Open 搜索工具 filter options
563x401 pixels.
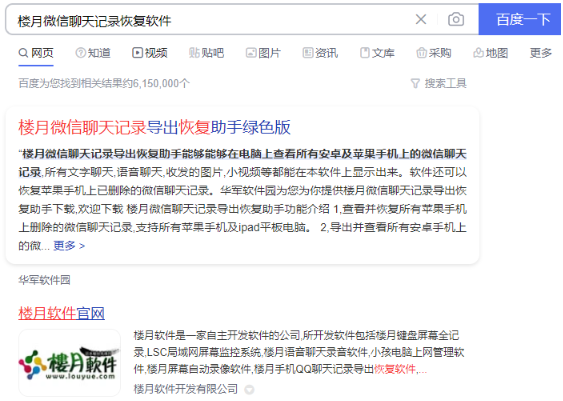tap(438, 83)
